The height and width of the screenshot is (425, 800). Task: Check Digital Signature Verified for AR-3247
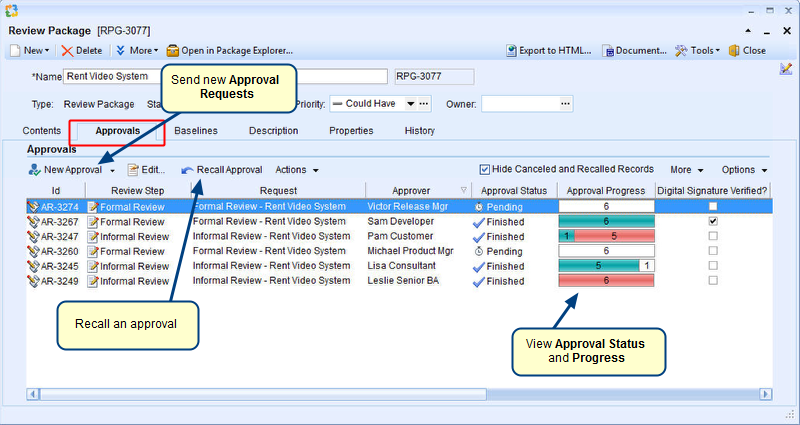[712, 236]
